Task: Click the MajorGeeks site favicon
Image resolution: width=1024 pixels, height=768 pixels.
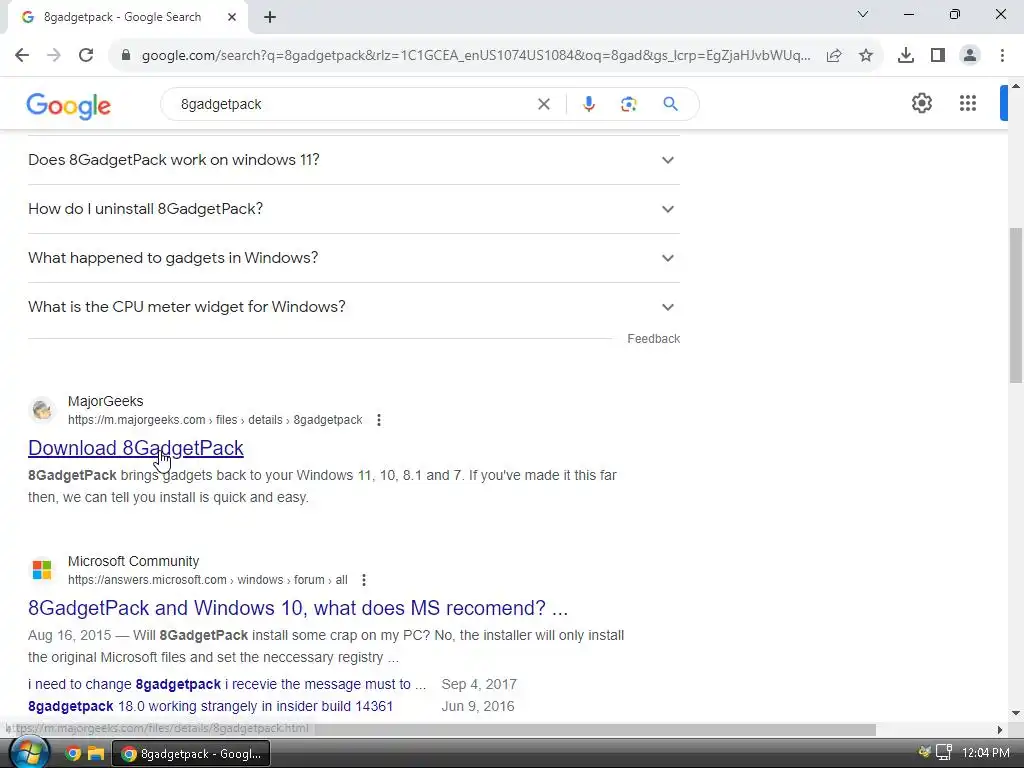Action: [x=42, y=410]
